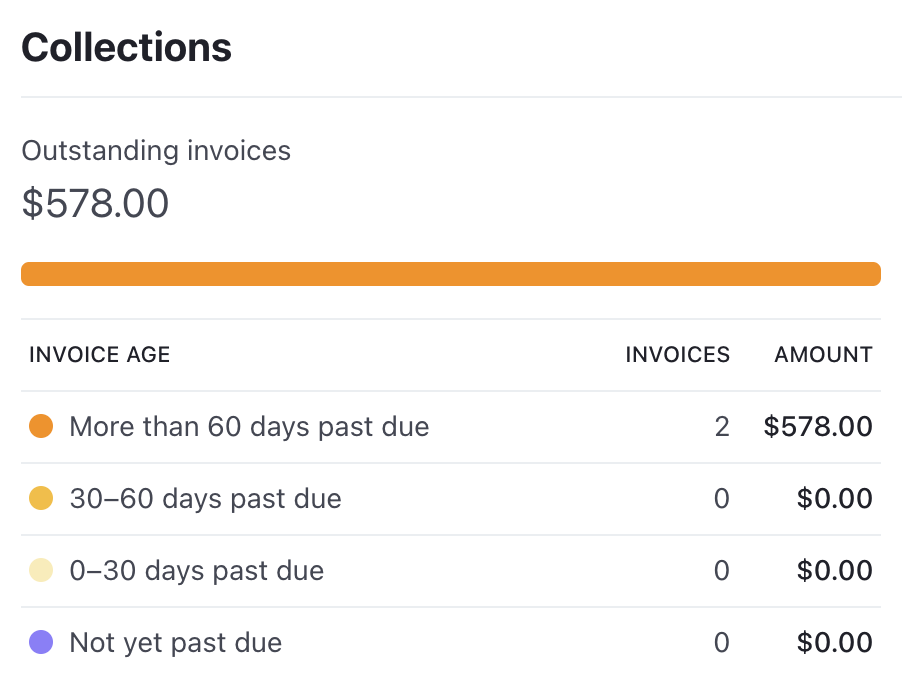902x698 pixels.
Task: Select the AMOUNT column header
Action: pyautogui.click(x=822, y=355)
